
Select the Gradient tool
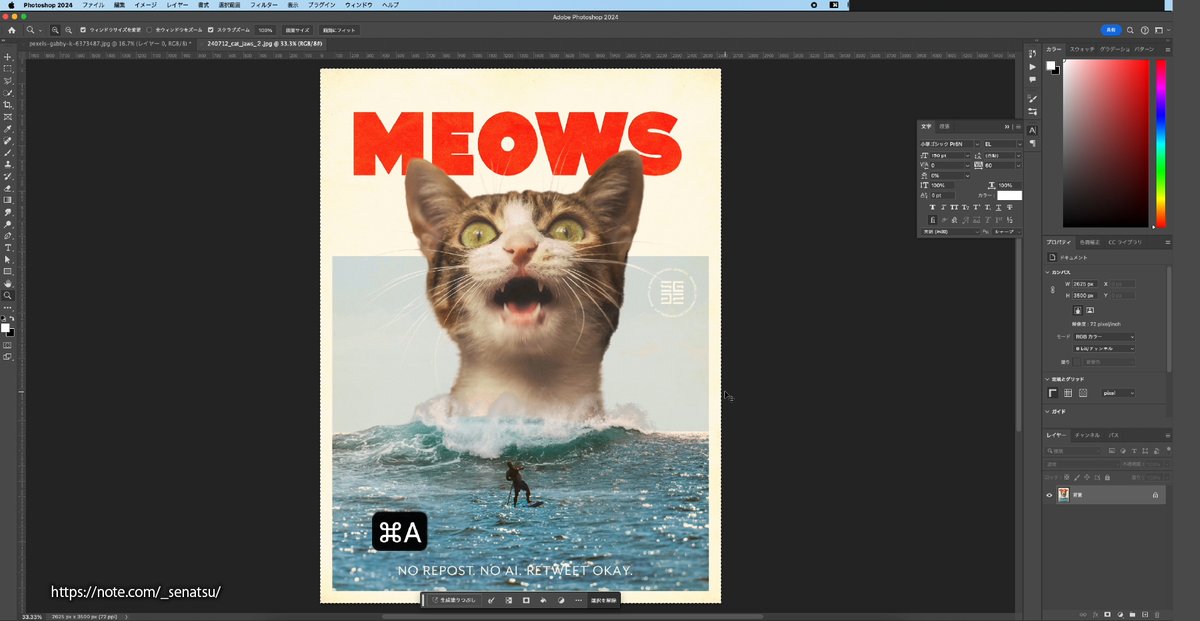(8, 200)
